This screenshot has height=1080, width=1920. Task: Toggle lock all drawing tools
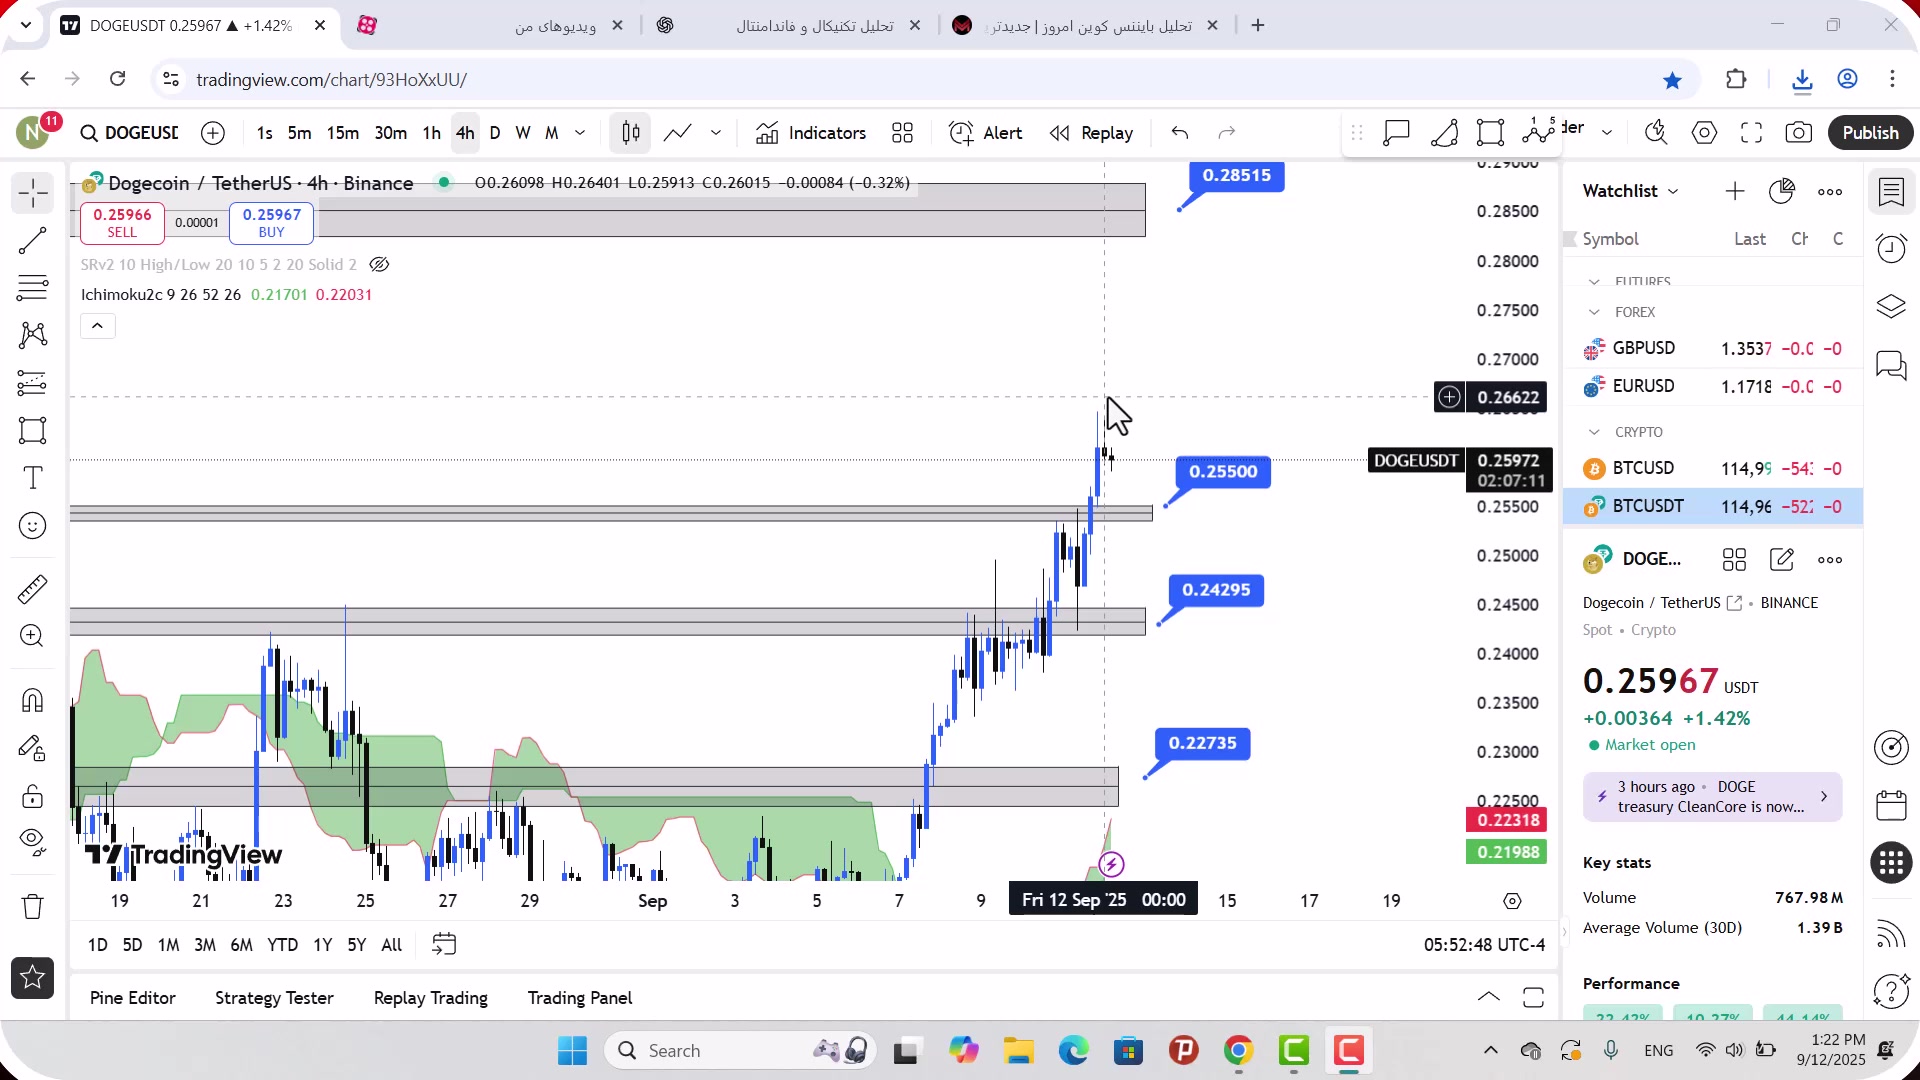[x=33, y=796]
